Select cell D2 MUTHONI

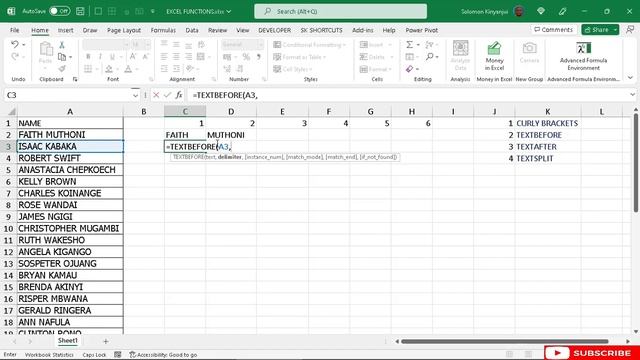pyautogui.click(x=231, y=135)
